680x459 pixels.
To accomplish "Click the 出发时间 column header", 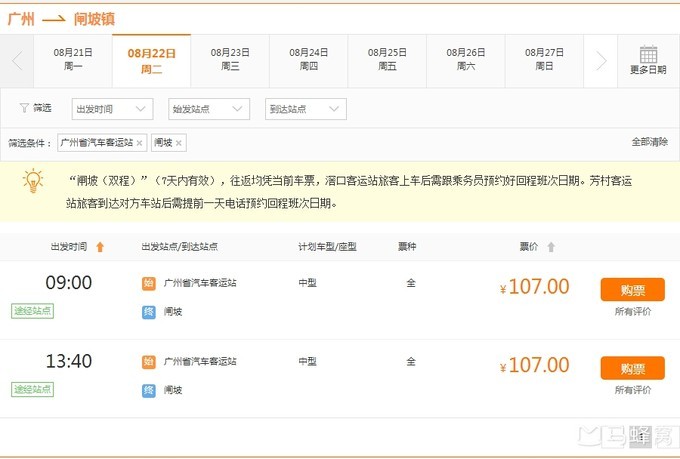I will click(69, 247).
